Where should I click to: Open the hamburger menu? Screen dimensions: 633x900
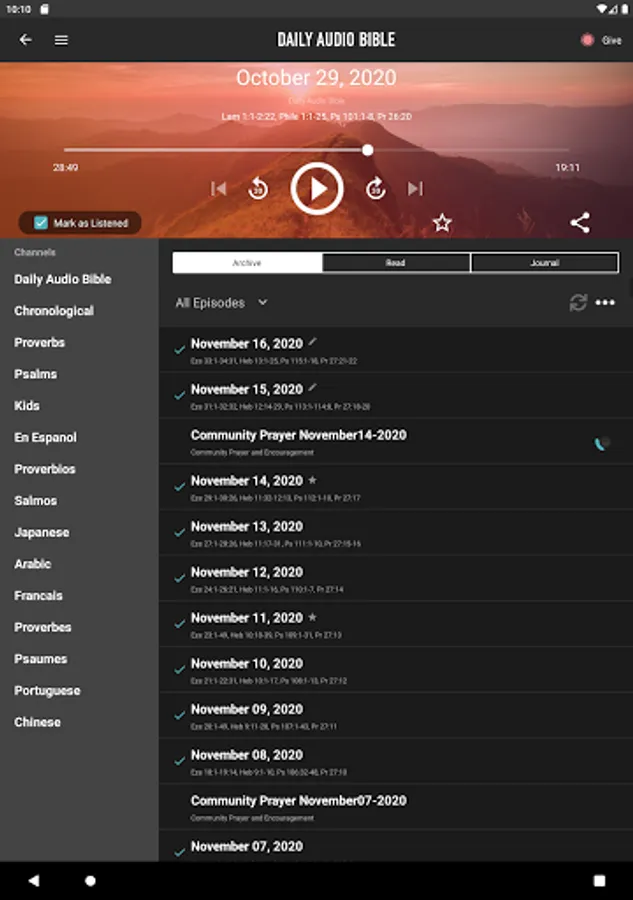coord(61,40)
